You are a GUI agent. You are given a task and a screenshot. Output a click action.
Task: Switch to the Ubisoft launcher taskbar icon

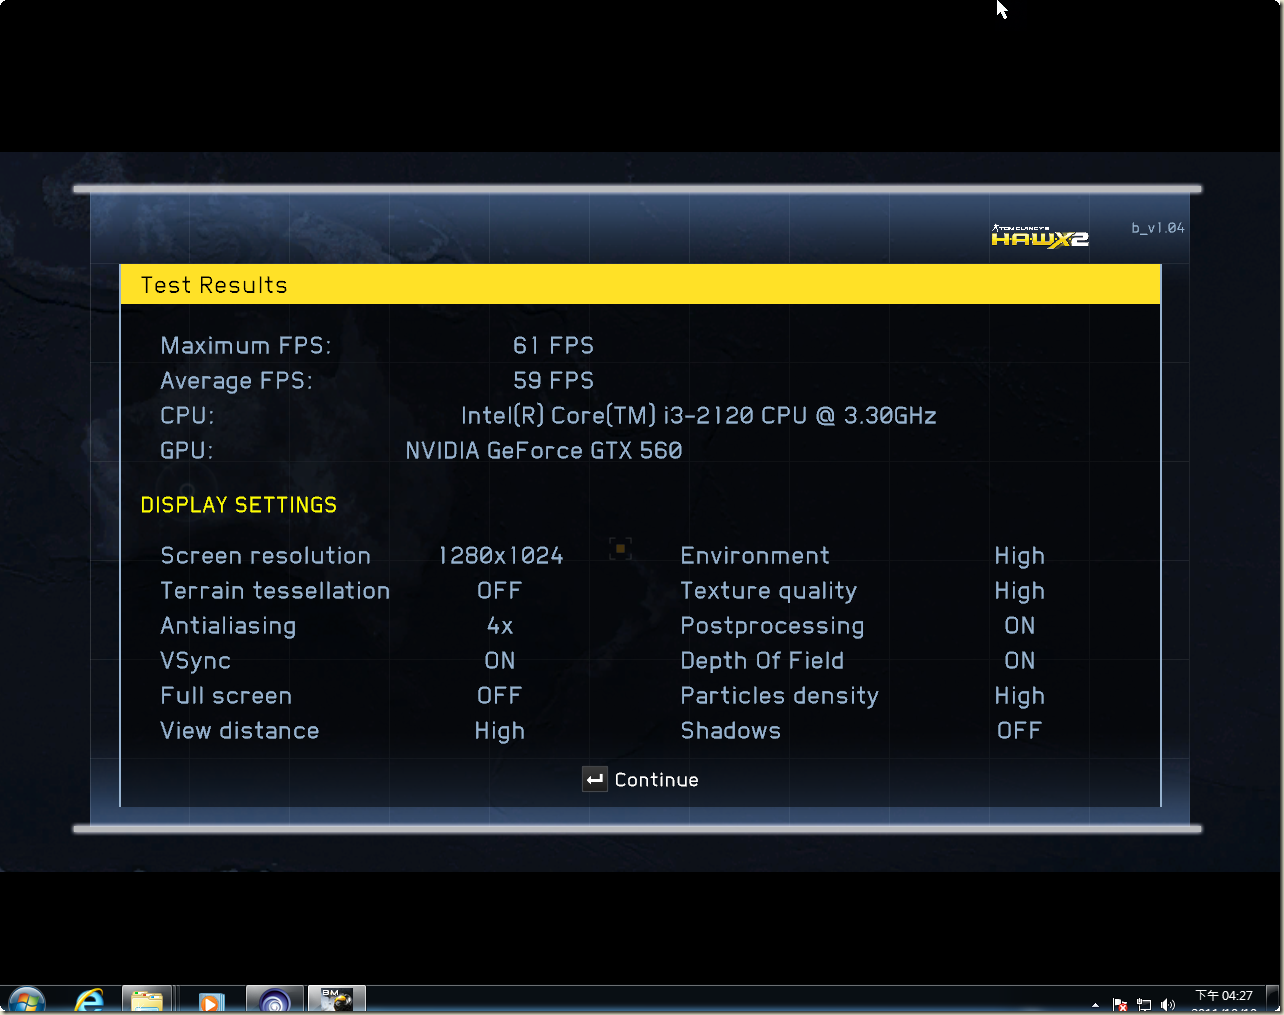pos(274,1001)
